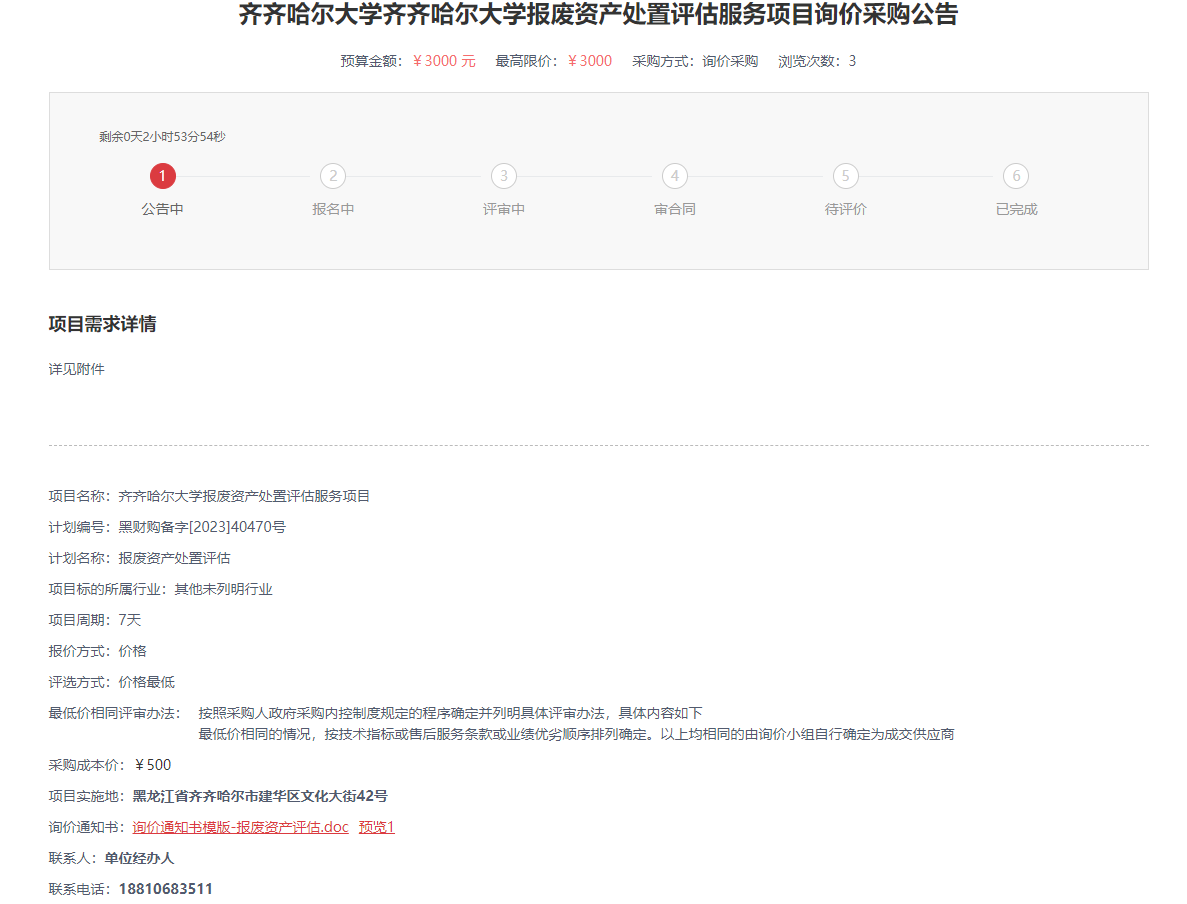This screenshot has height=904, width=1187.
Task: Click the contact phone number 18810683511
Action: pyautogui.click(x=165, y=889)
